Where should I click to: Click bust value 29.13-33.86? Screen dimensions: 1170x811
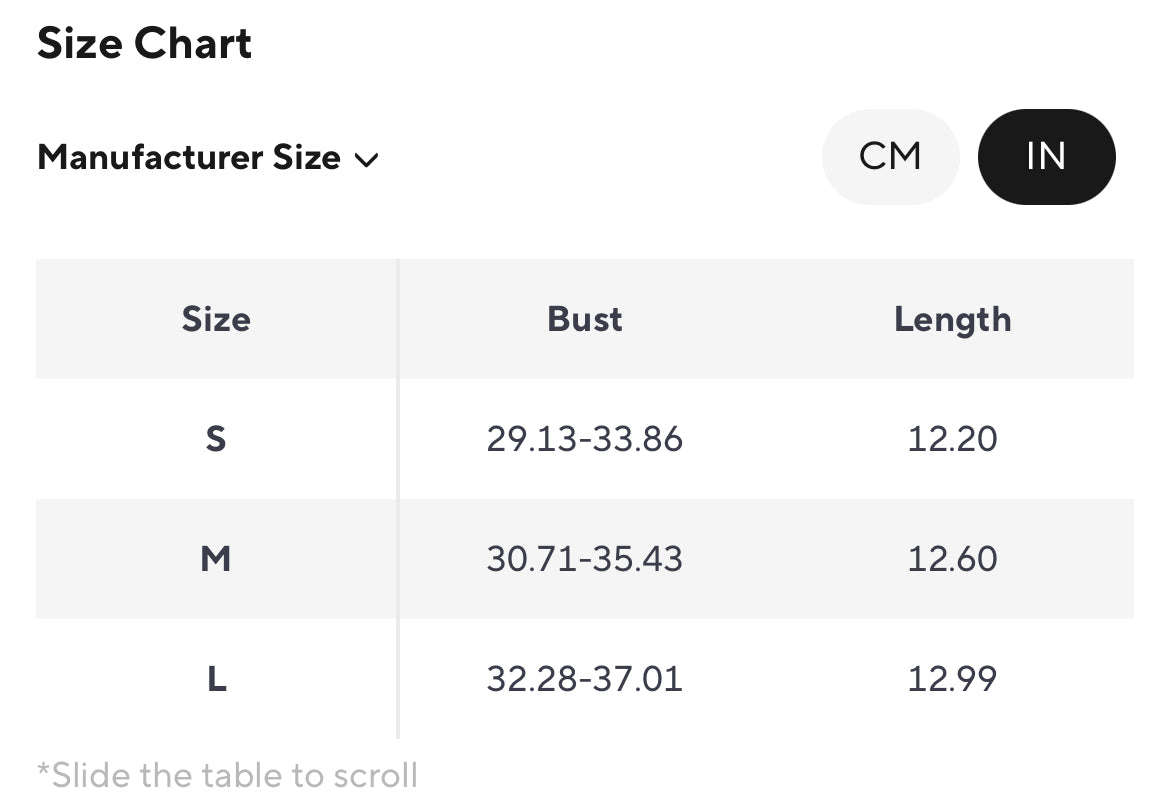[585, 439]
